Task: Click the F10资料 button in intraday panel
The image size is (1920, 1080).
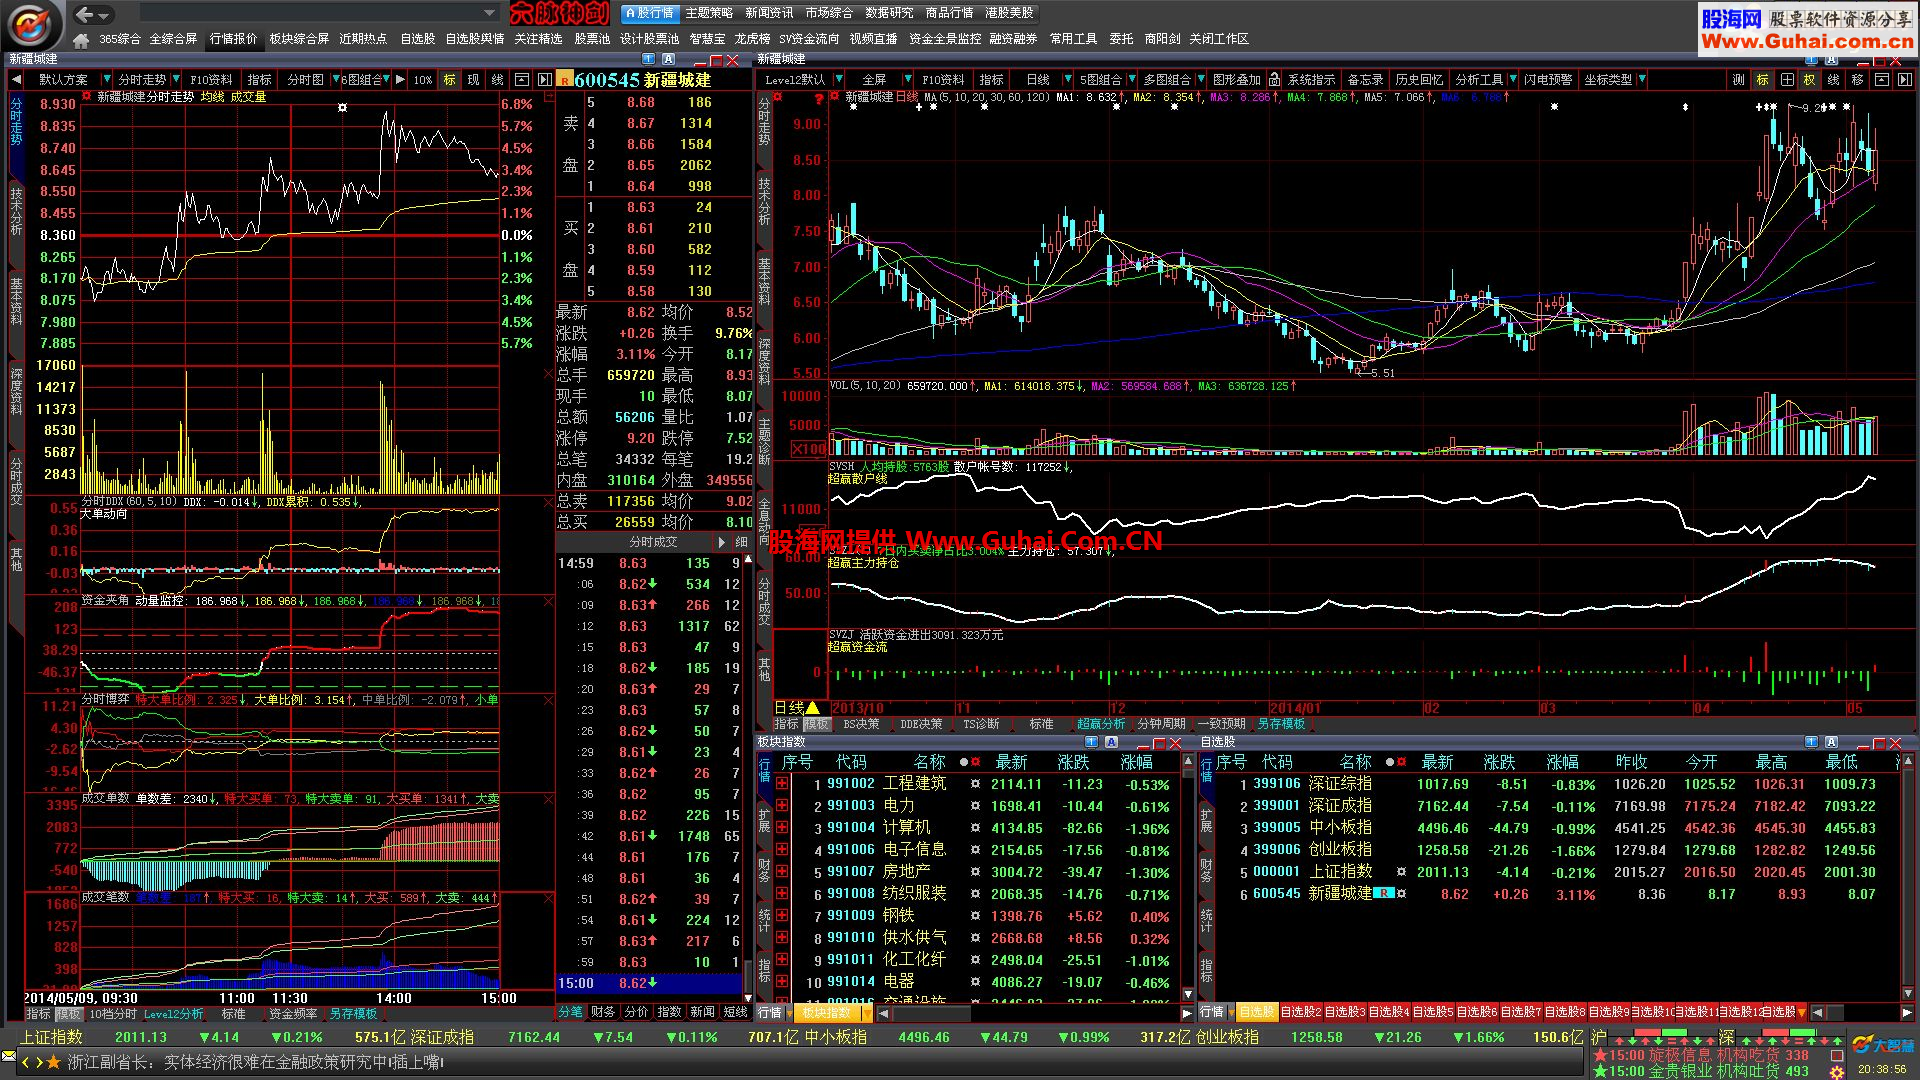Action: click(x=211, y=79)
